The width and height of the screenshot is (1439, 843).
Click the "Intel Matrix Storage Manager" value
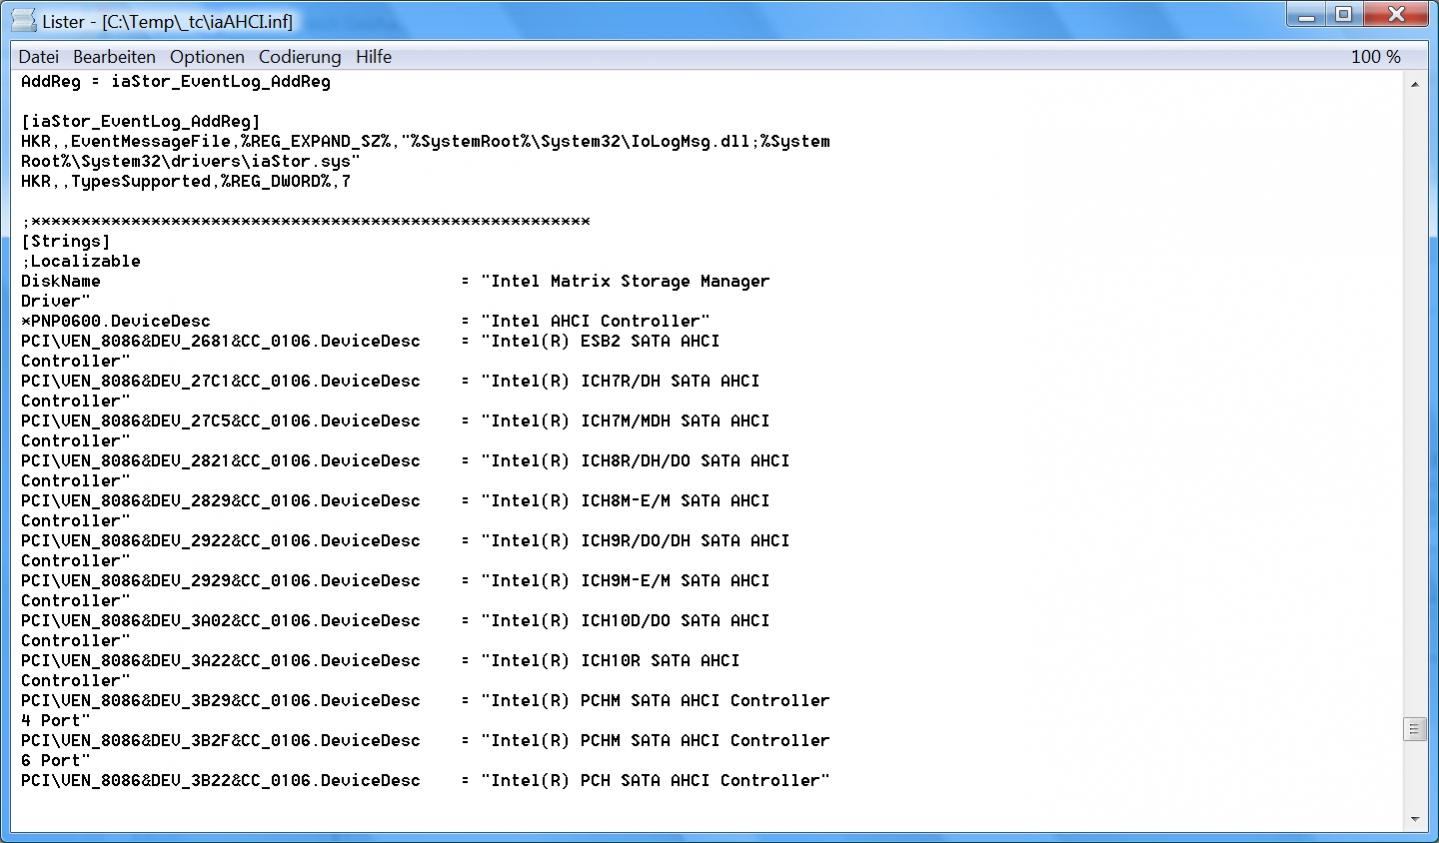(x=626, y=281)
